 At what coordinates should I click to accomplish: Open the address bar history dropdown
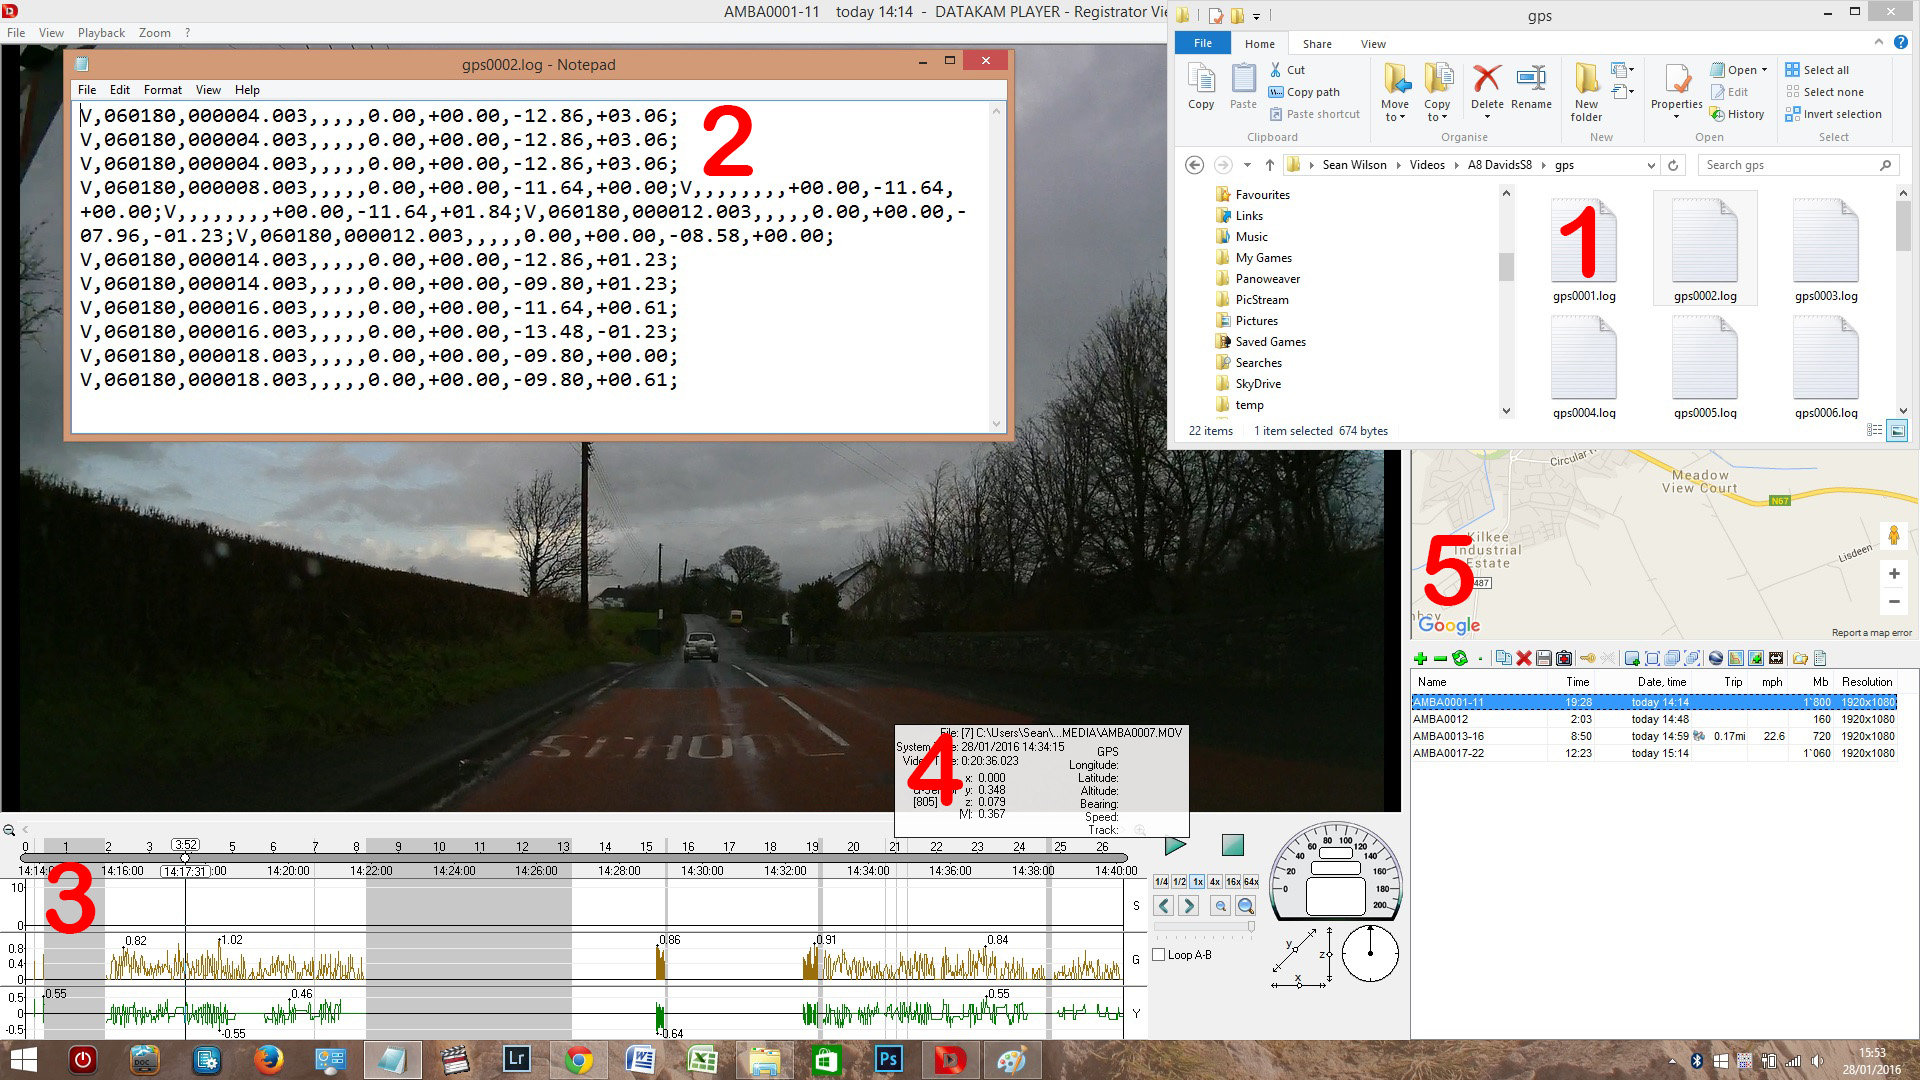1650,165
